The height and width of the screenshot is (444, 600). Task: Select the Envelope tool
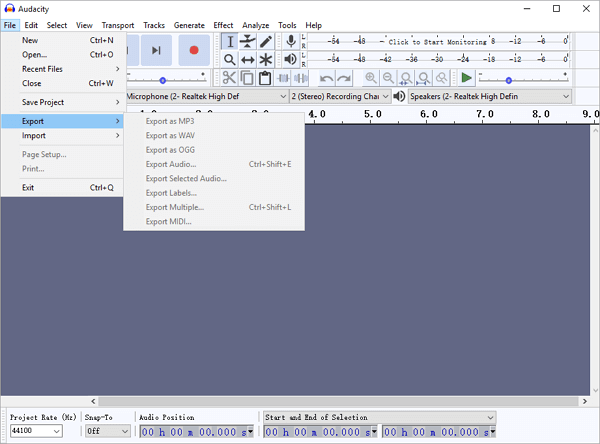point(247,41)
